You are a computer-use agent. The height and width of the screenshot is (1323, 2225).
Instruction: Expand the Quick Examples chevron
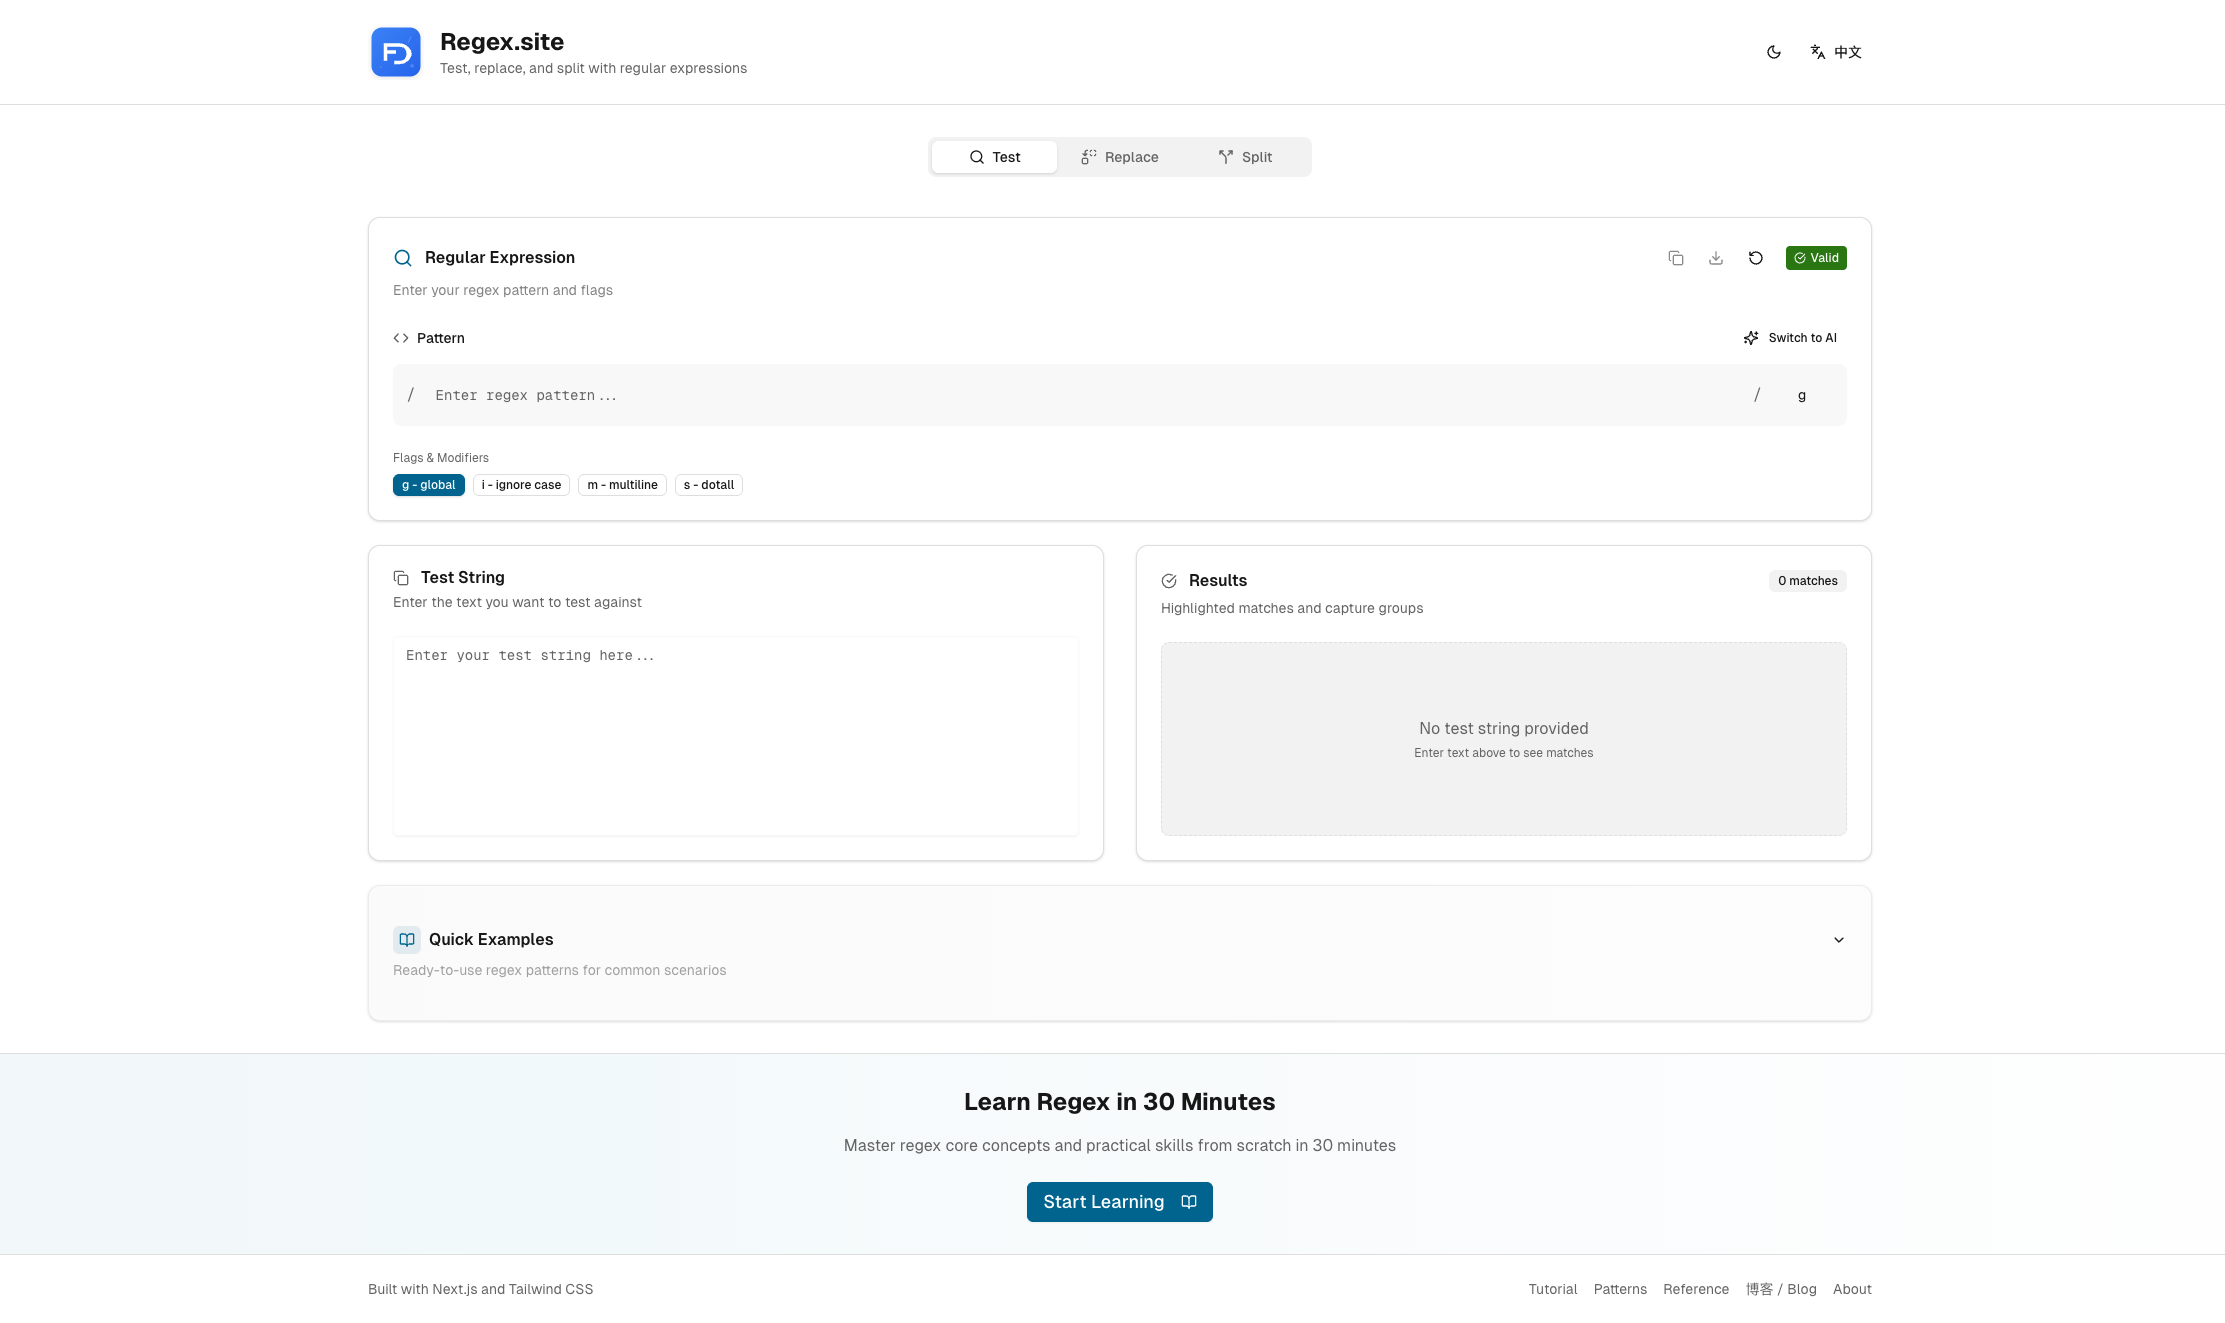[x=1838, y=940]
